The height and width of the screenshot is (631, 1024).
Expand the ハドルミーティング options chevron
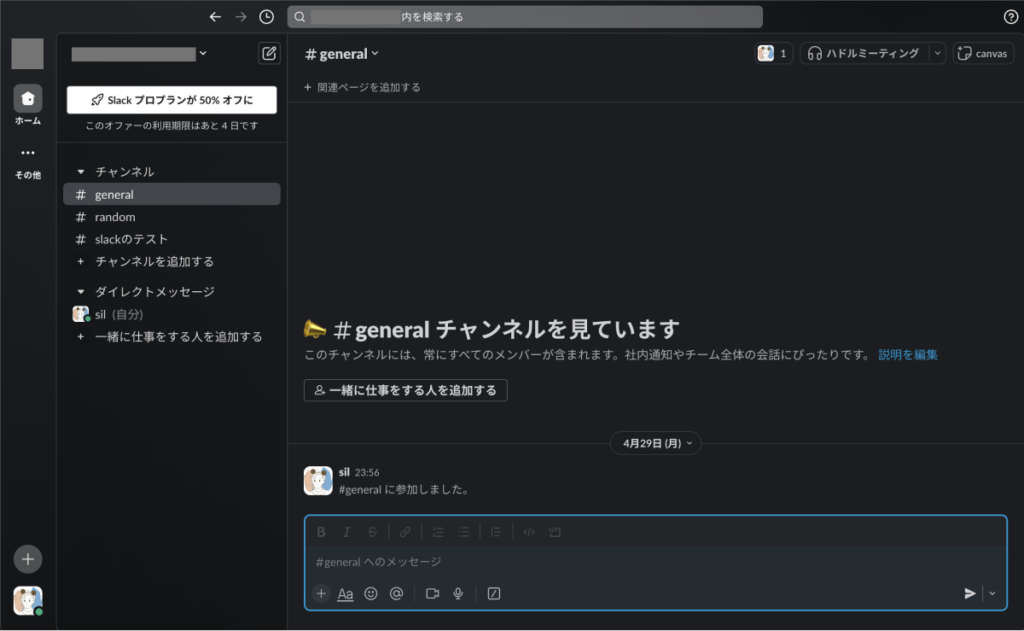click(937, 54)
